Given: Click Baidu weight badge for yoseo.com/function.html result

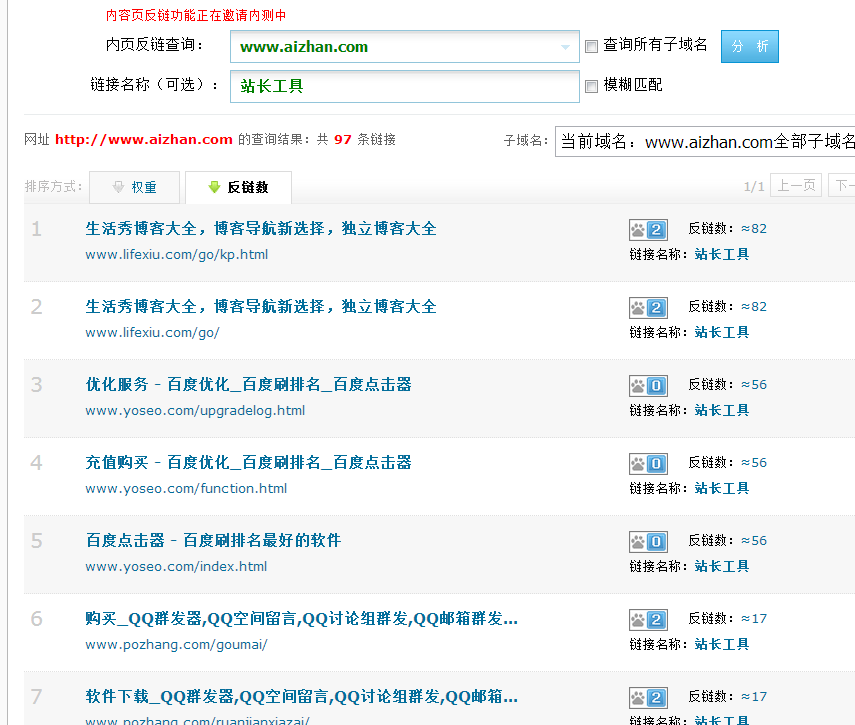Looking at the screenshot, I should pyautogui.click(x=648, y=464).
